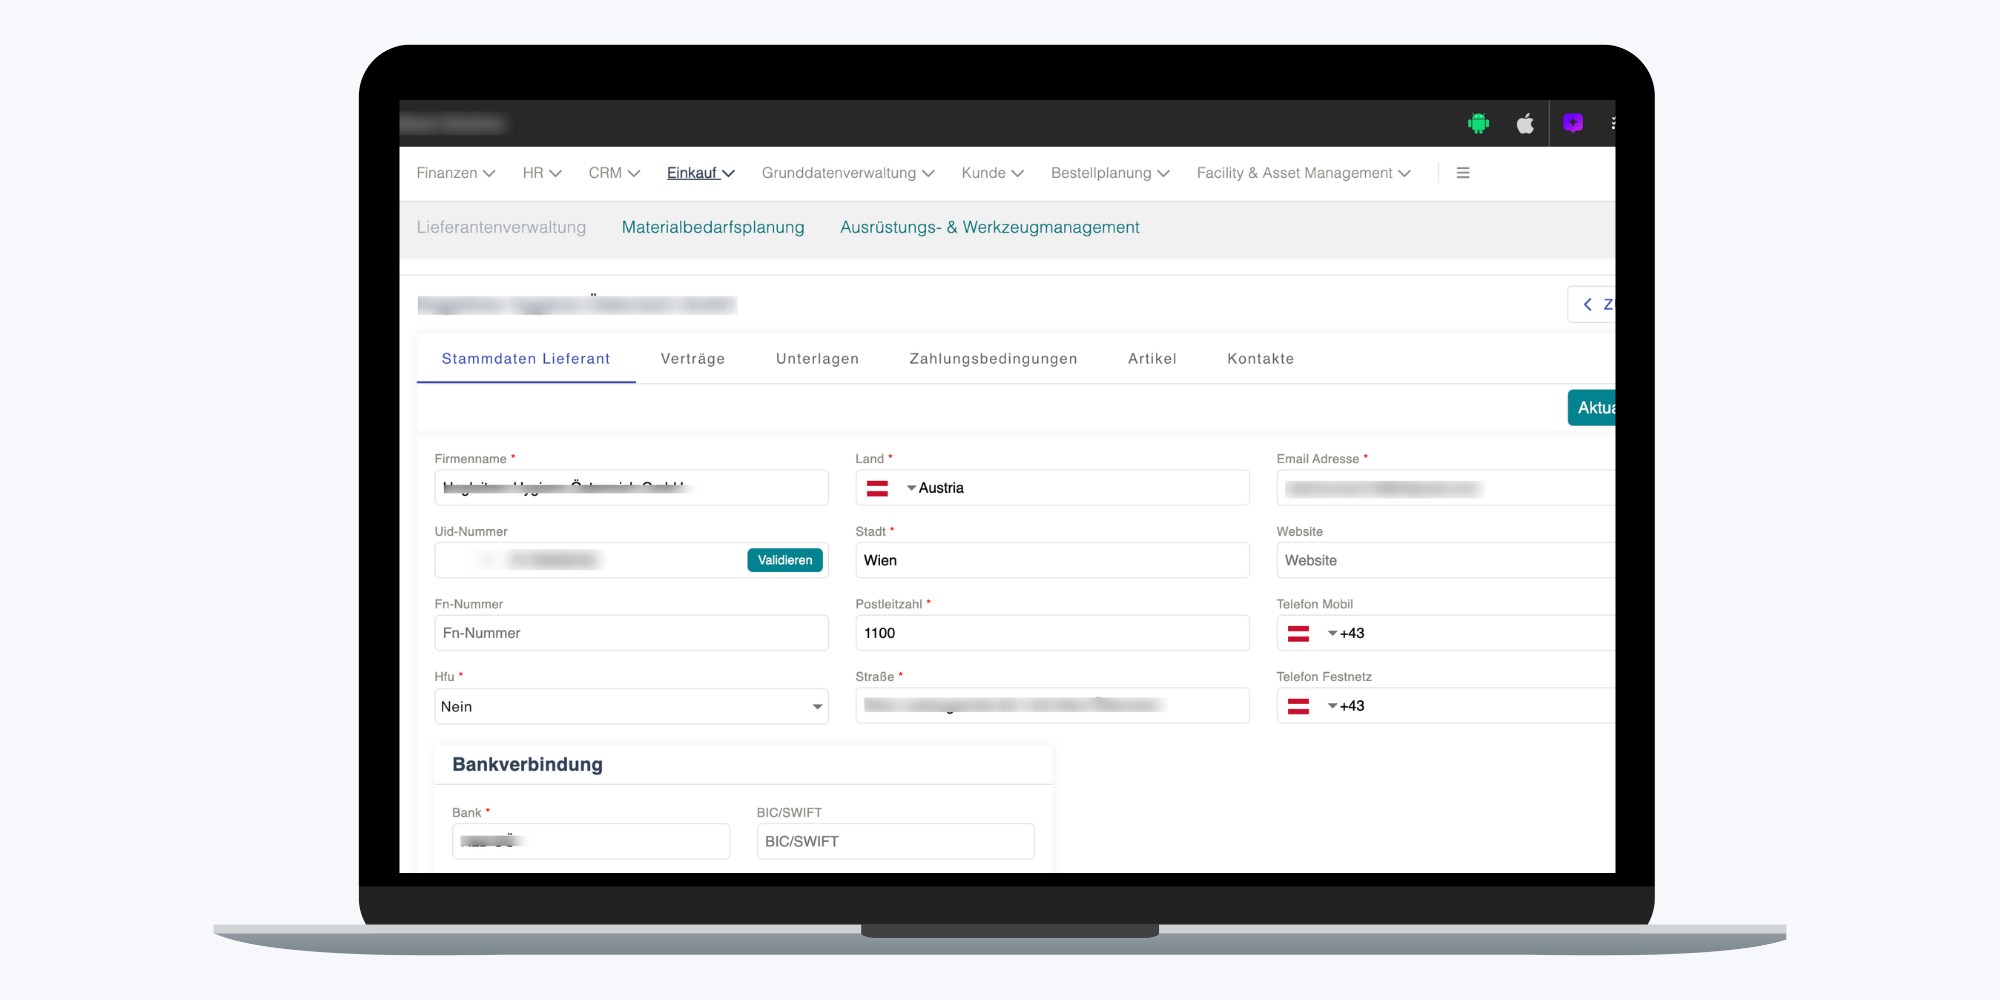
Task: Click the green Android app icon
Action: click(x=1478, y=124)
